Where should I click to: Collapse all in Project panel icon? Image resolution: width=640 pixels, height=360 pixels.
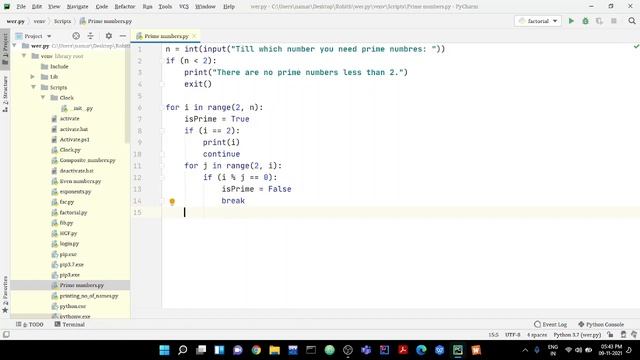click(91, 36)
